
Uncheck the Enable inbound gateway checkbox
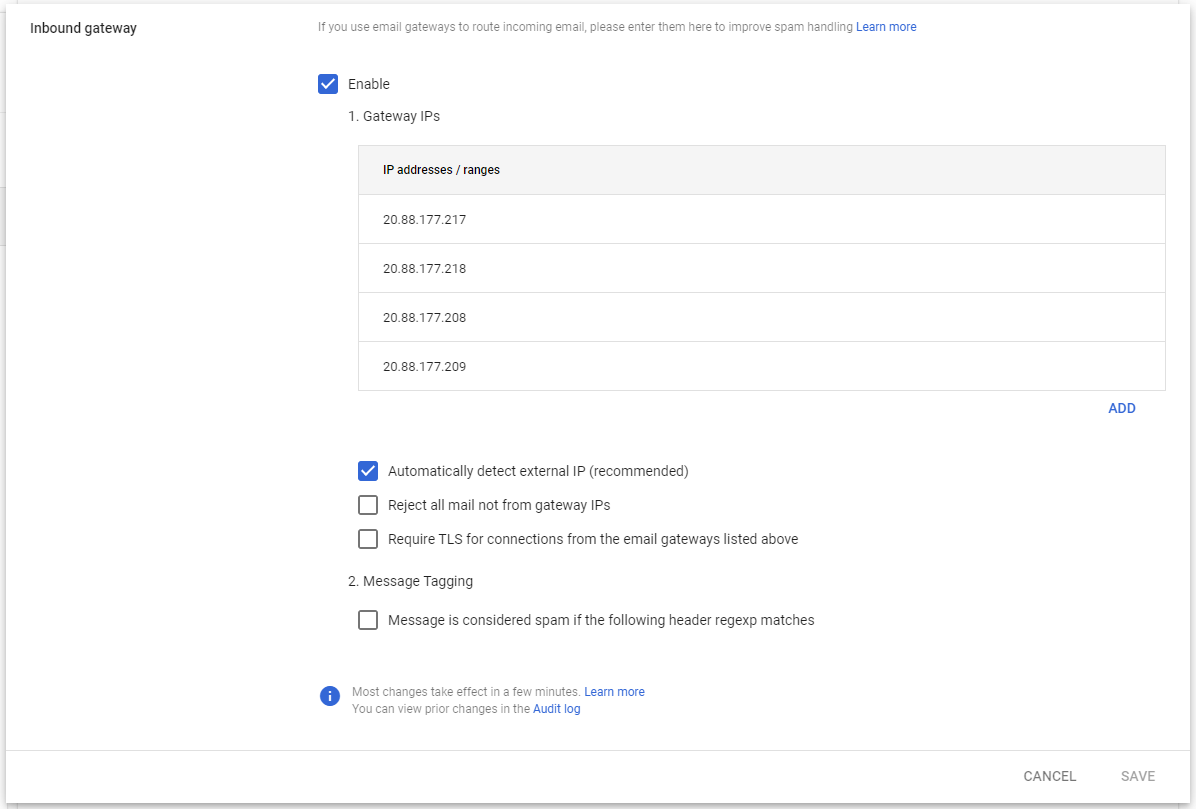[328, 84]
